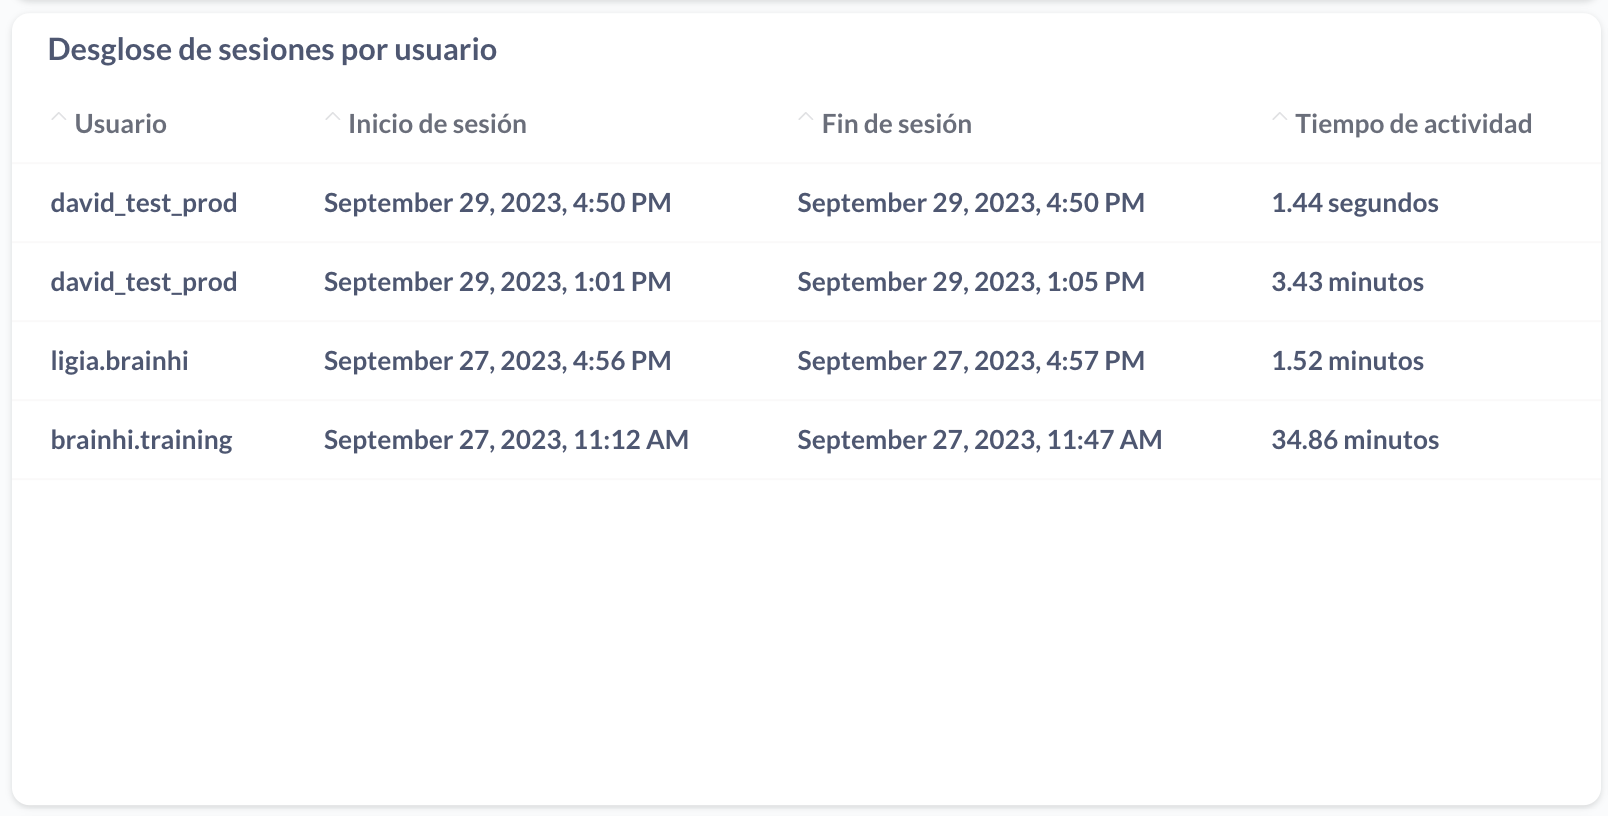This screenshot has width=1608, height=816.
Task: Click end time September 29, 2023, 4:50 PM
Action: point(971,203)
